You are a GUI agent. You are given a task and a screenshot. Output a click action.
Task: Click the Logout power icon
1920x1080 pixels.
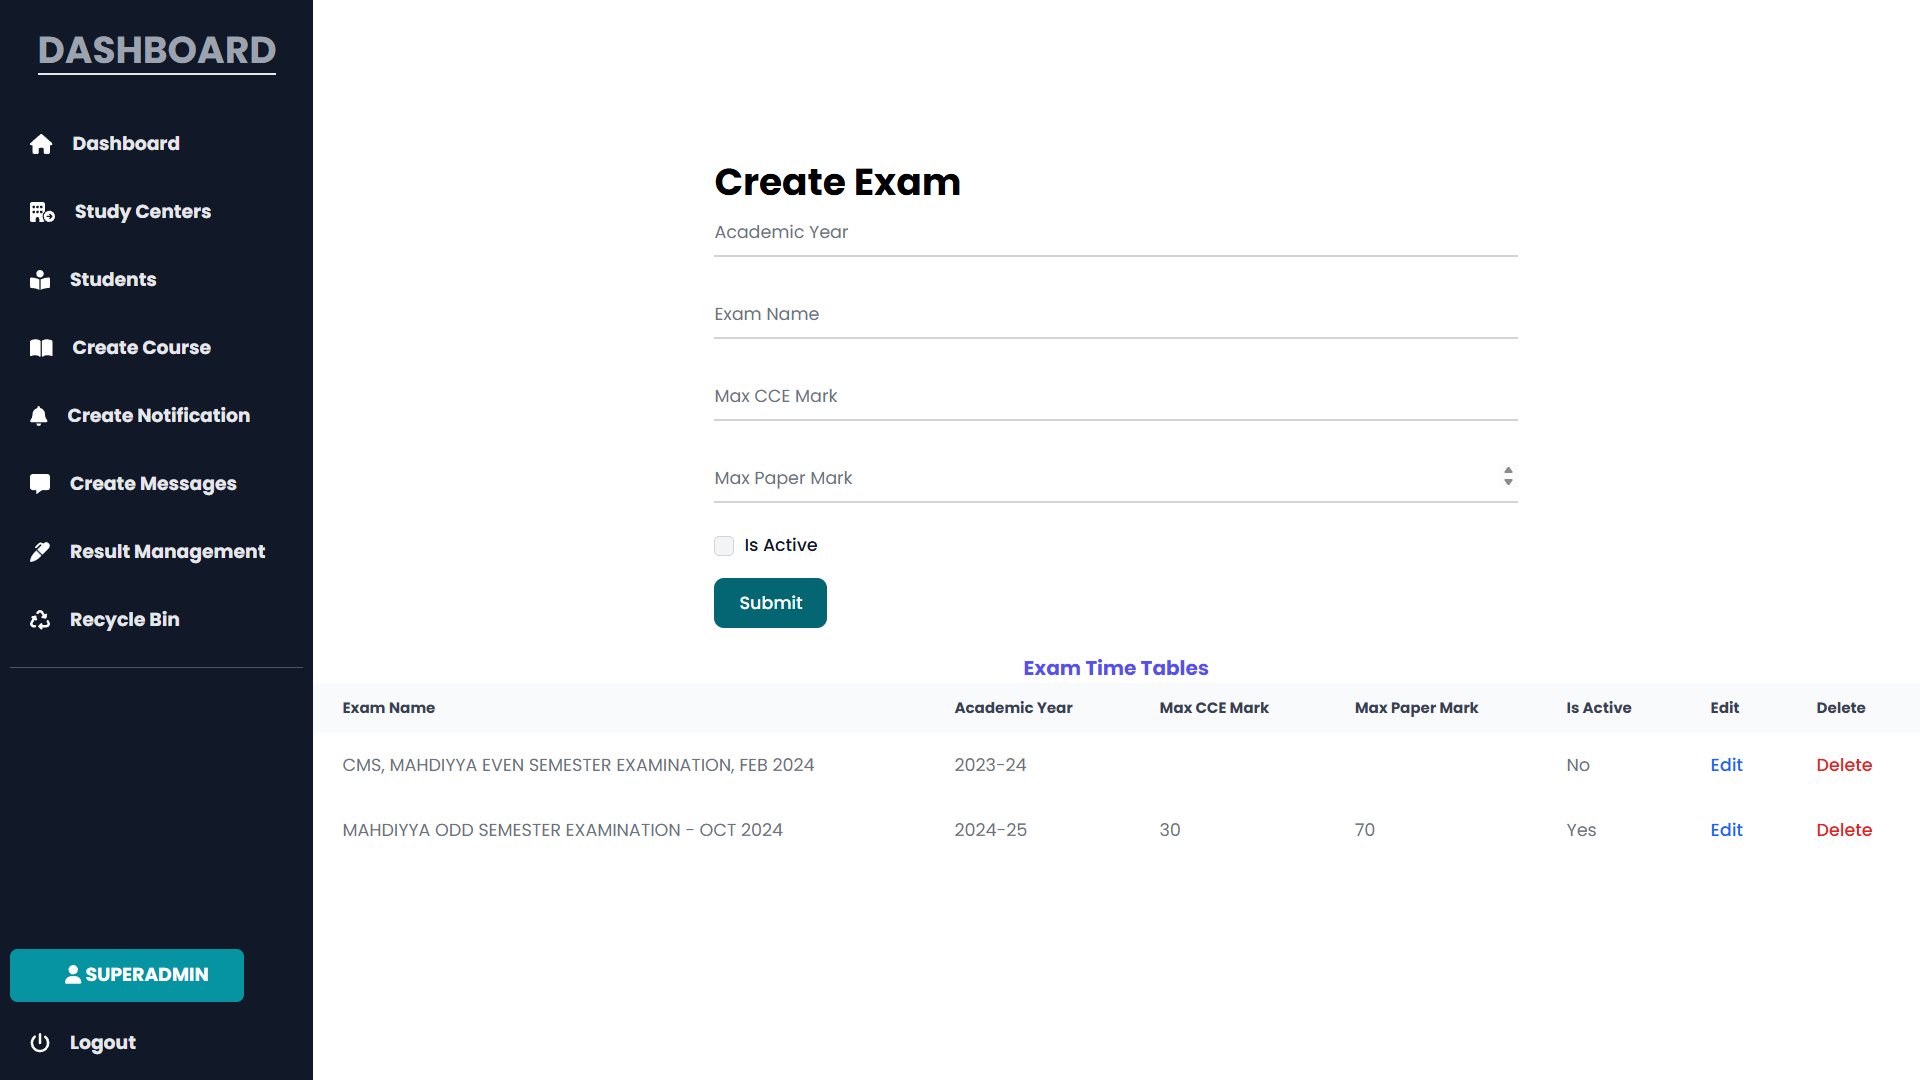40,1043
